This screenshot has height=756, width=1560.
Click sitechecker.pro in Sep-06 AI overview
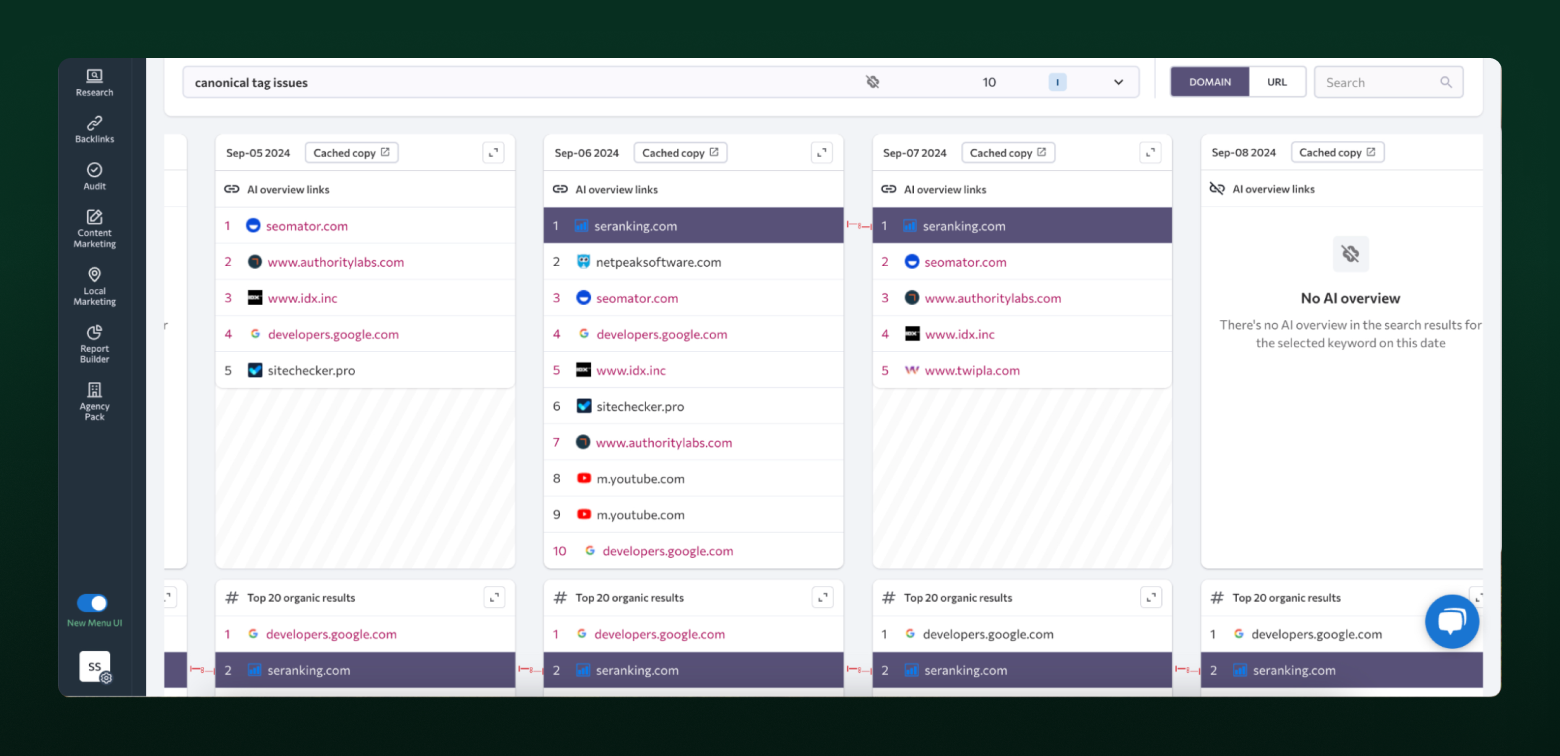point(640,406)
